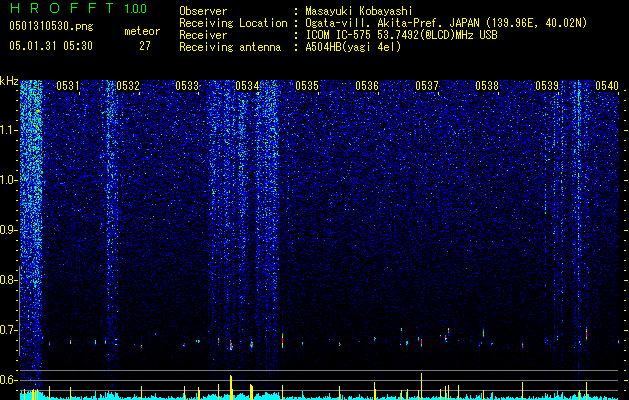Click the 0540 time marker
The width and height of the screenshot is (629, 400).
pyautogui.click(x=607, y=85)
